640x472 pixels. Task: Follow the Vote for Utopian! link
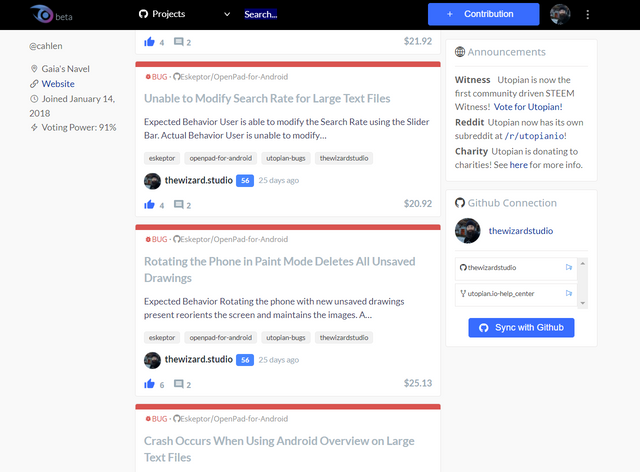pos(528,107)
